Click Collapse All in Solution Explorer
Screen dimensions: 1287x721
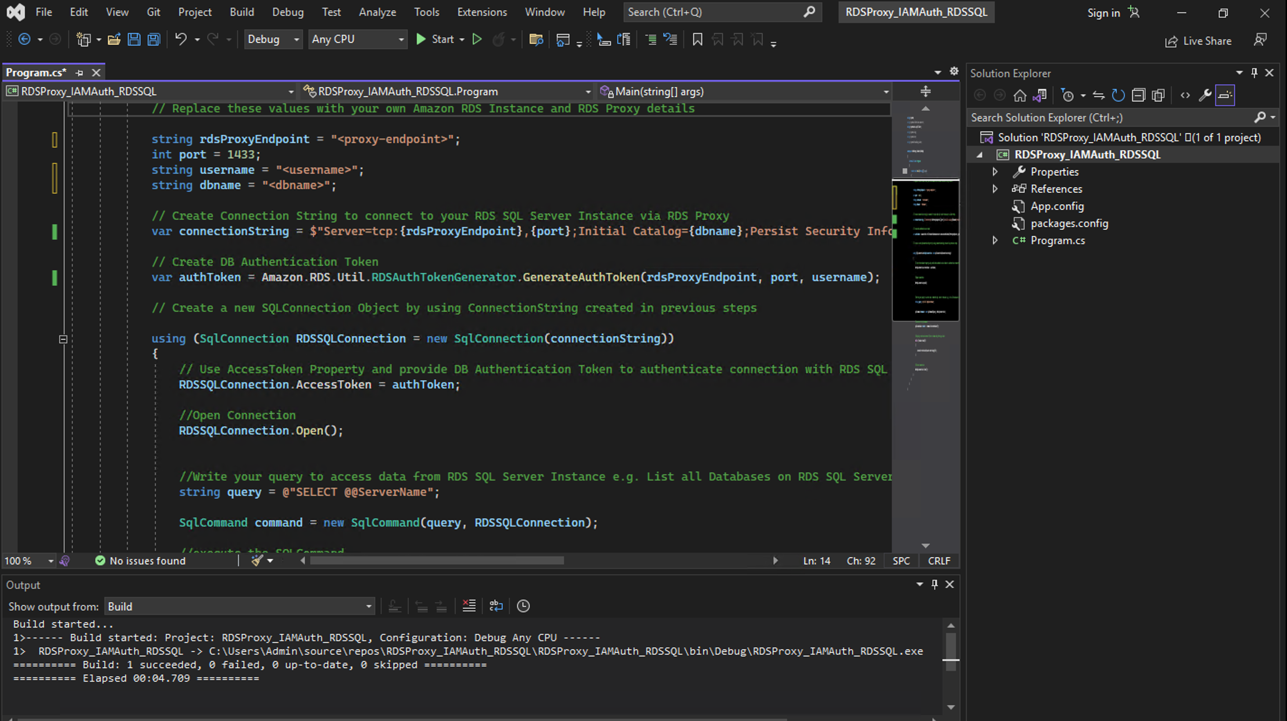coord(1138,96)
